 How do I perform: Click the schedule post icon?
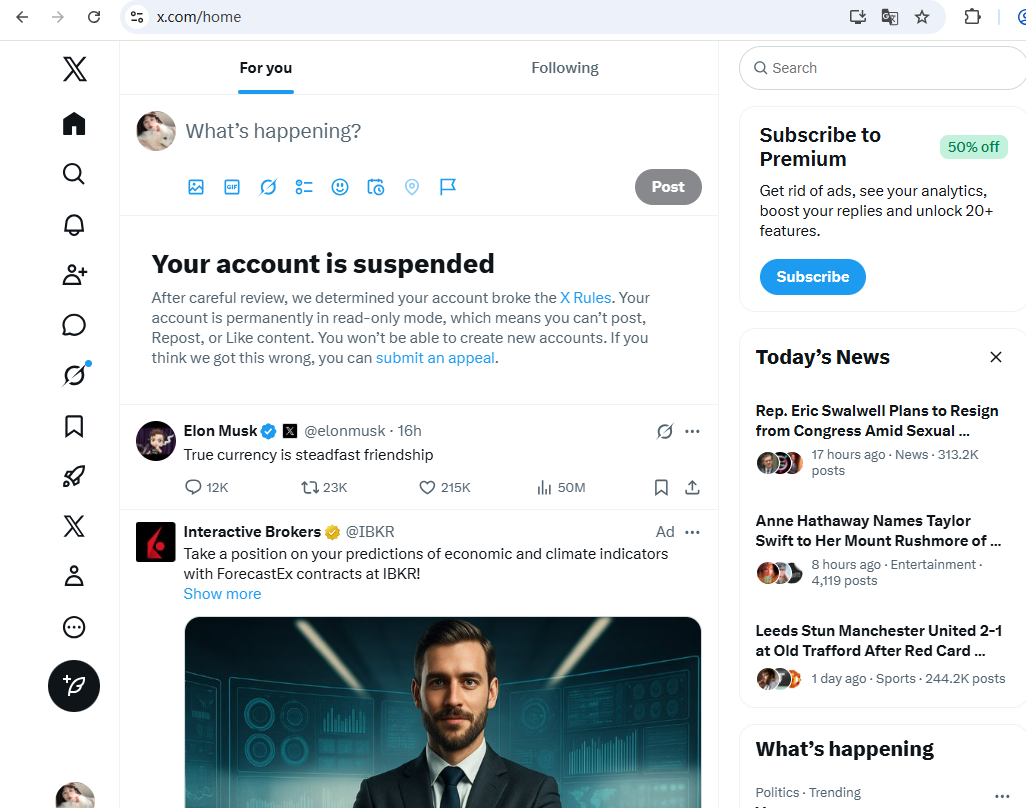(x=376, y=187)
